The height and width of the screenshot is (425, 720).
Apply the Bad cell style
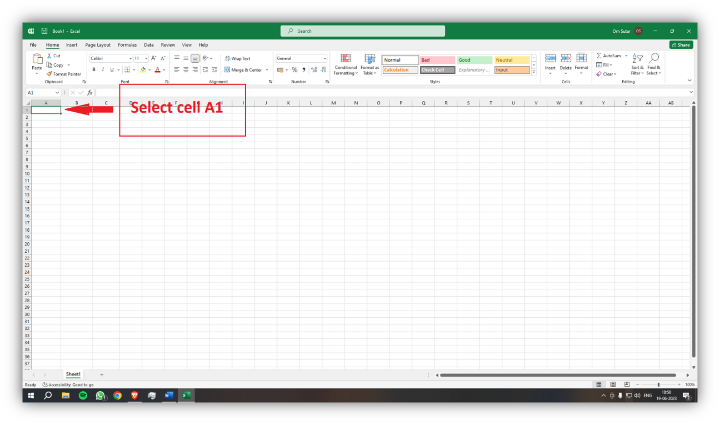(x=437, y=60)
